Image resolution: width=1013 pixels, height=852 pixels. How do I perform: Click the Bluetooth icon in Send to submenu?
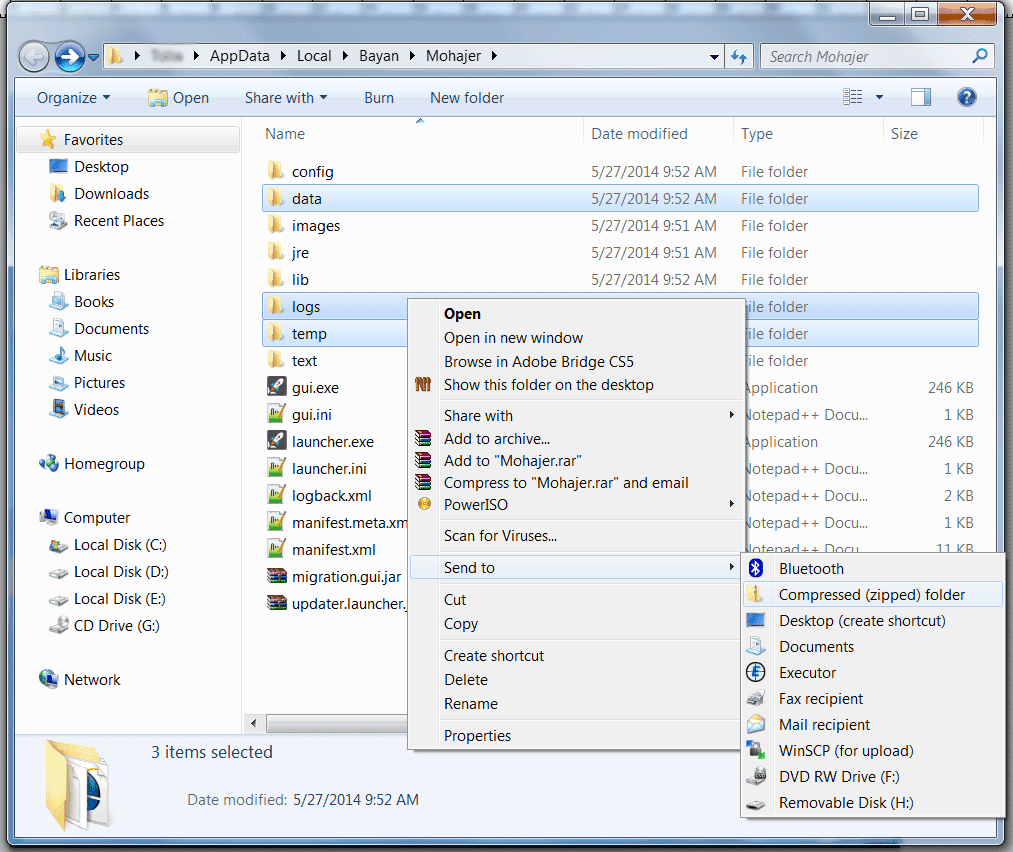point(757,568)
